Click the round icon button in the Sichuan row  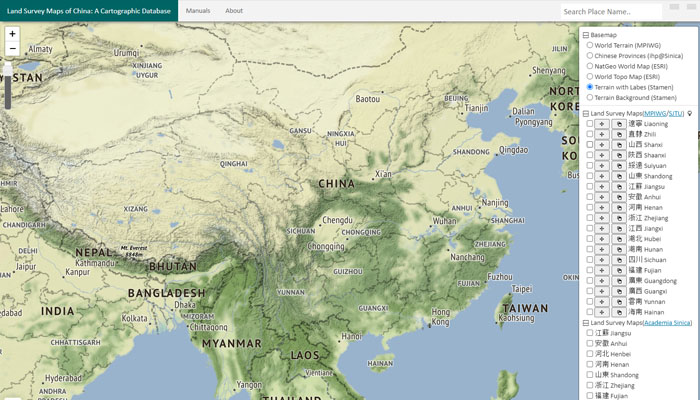[619, 260]
